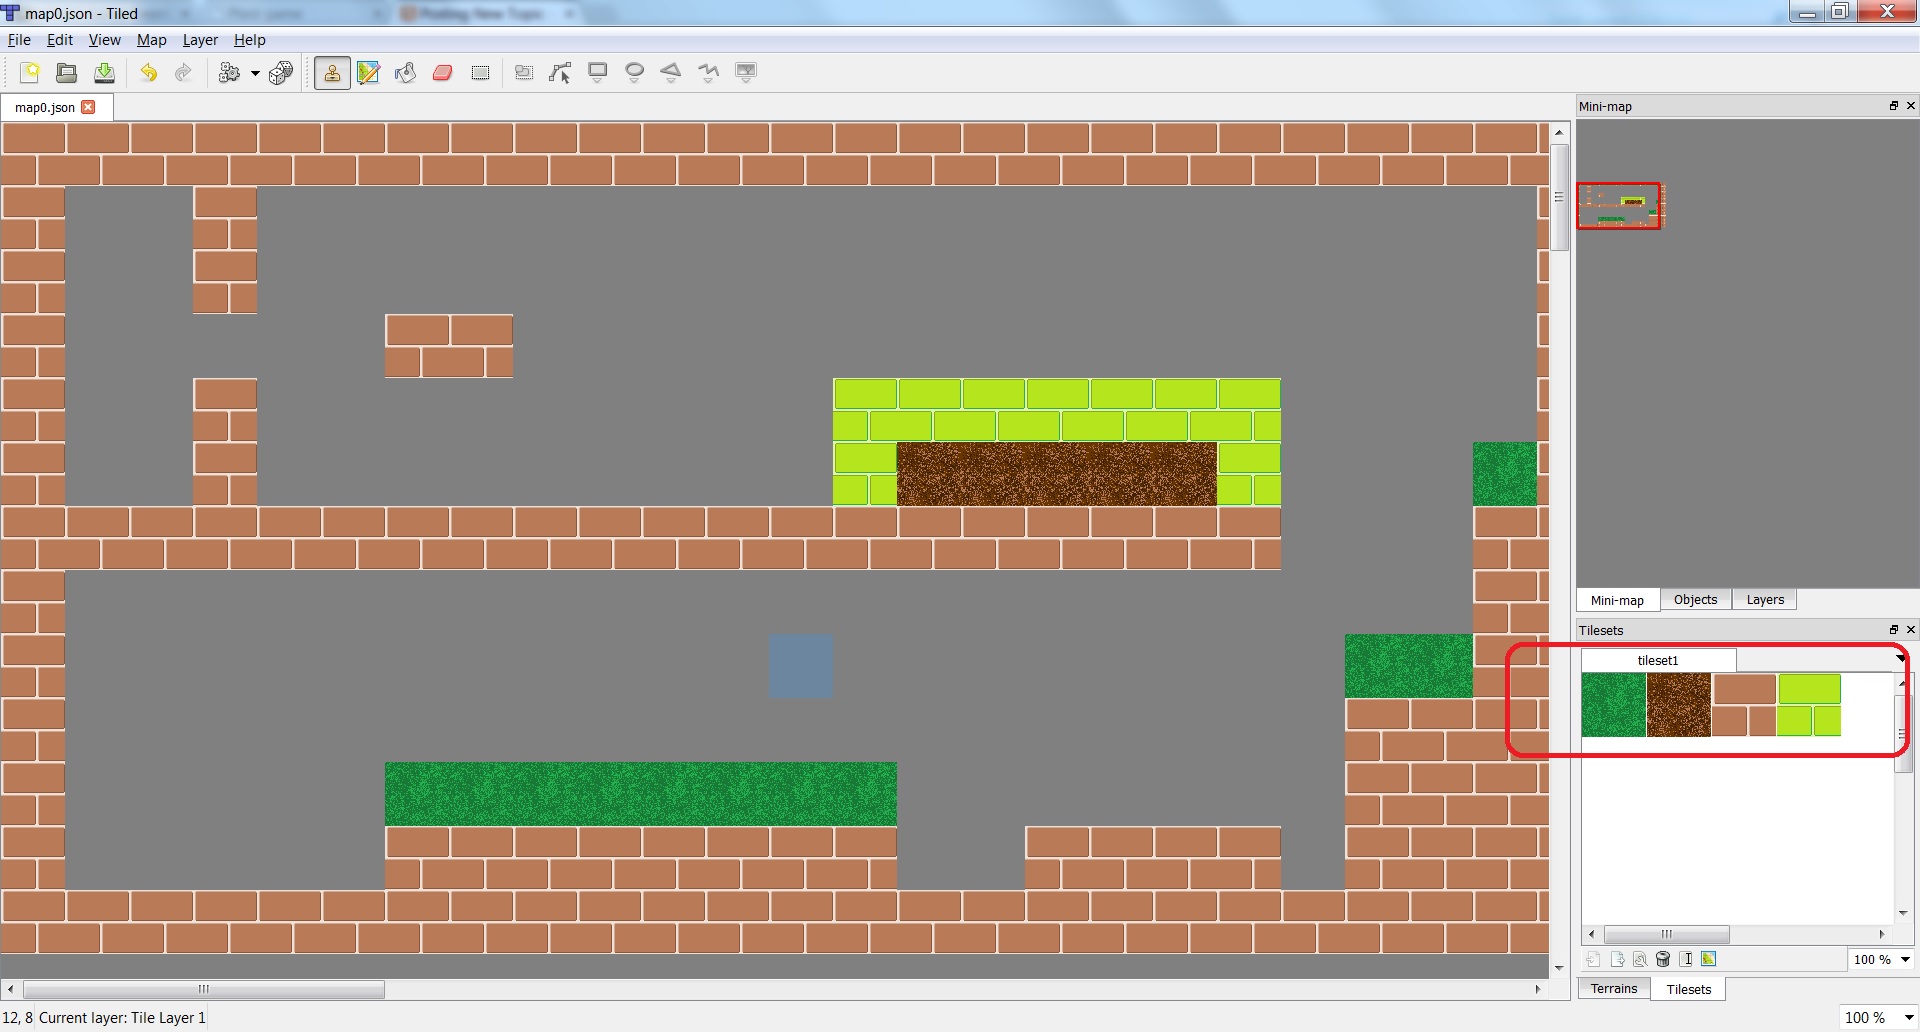Image resolution: width=1920 pixels, height=1032 pixels.
Task: Click the New Tileset icon
Action: coord(1593,960)
